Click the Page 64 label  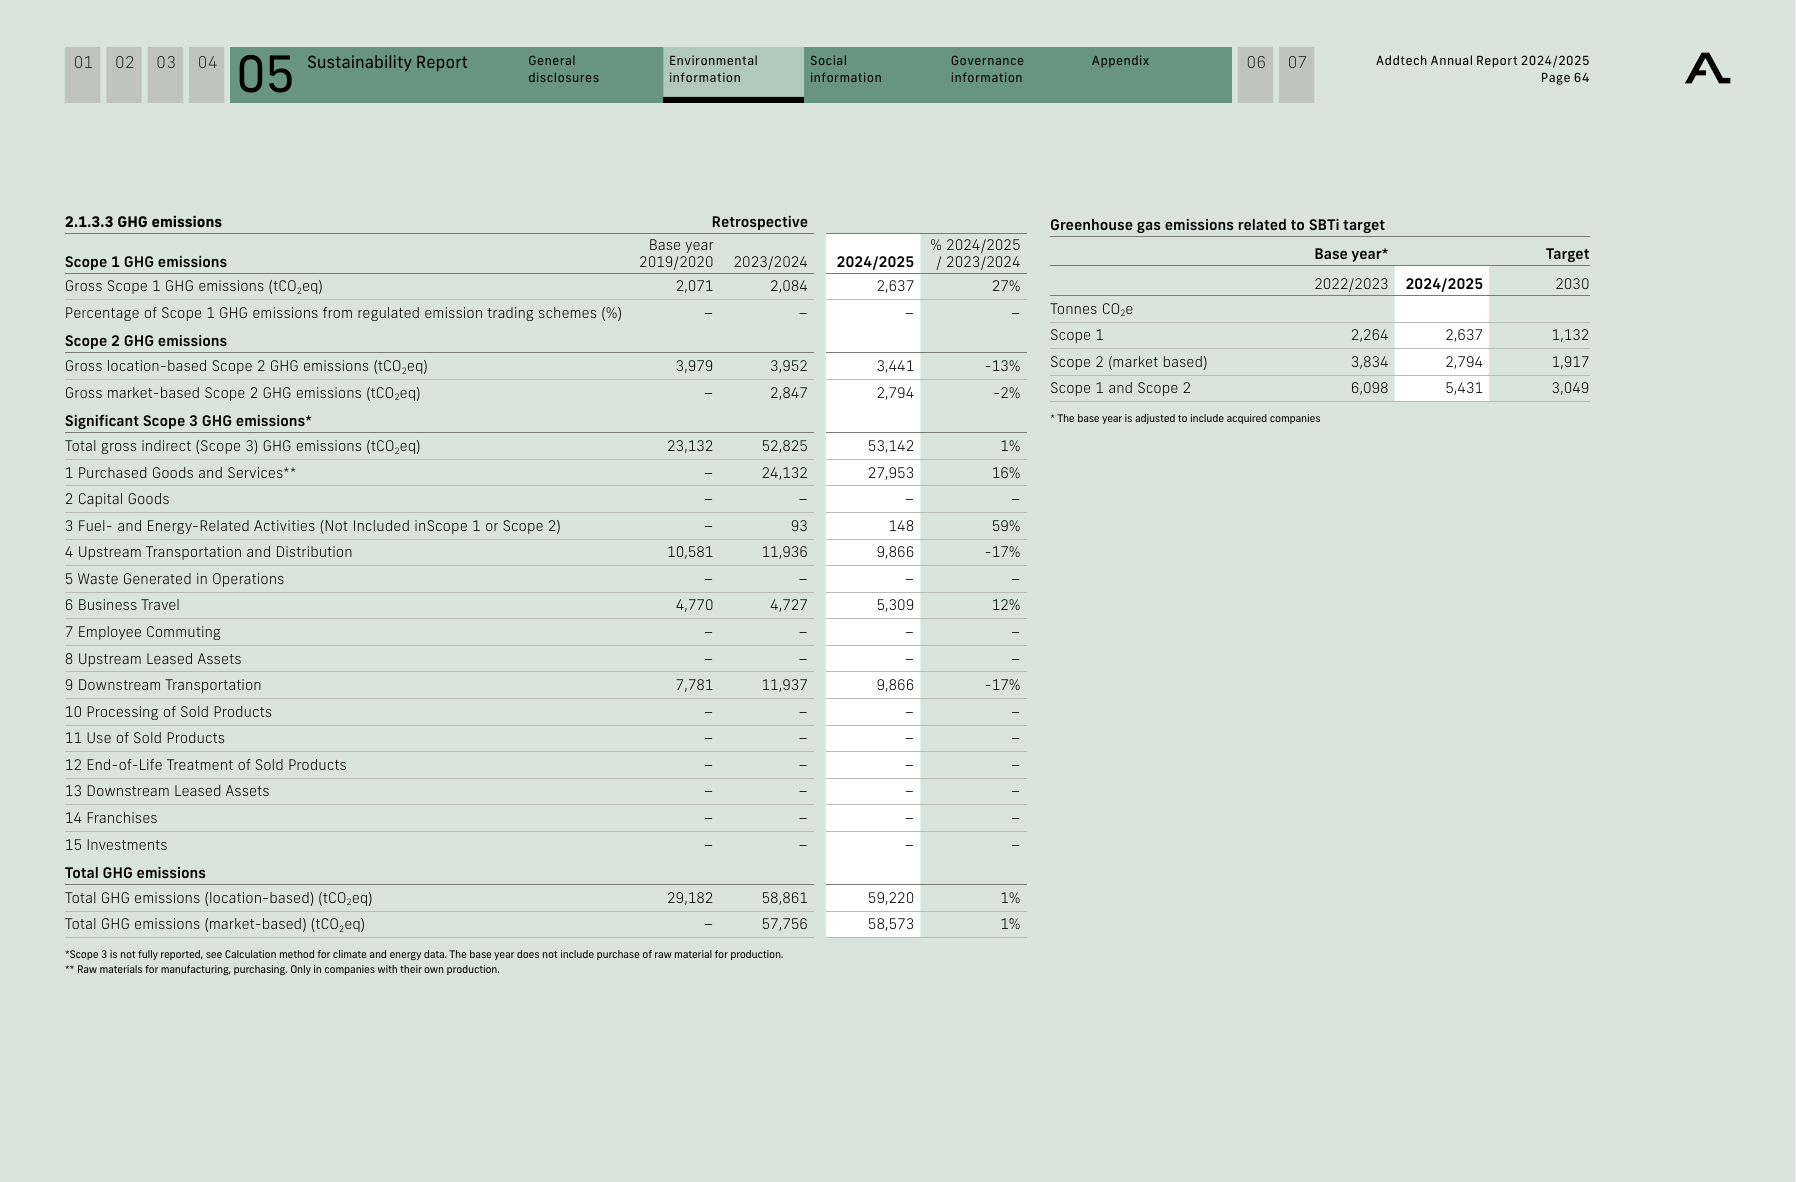tap(1565, 78)
